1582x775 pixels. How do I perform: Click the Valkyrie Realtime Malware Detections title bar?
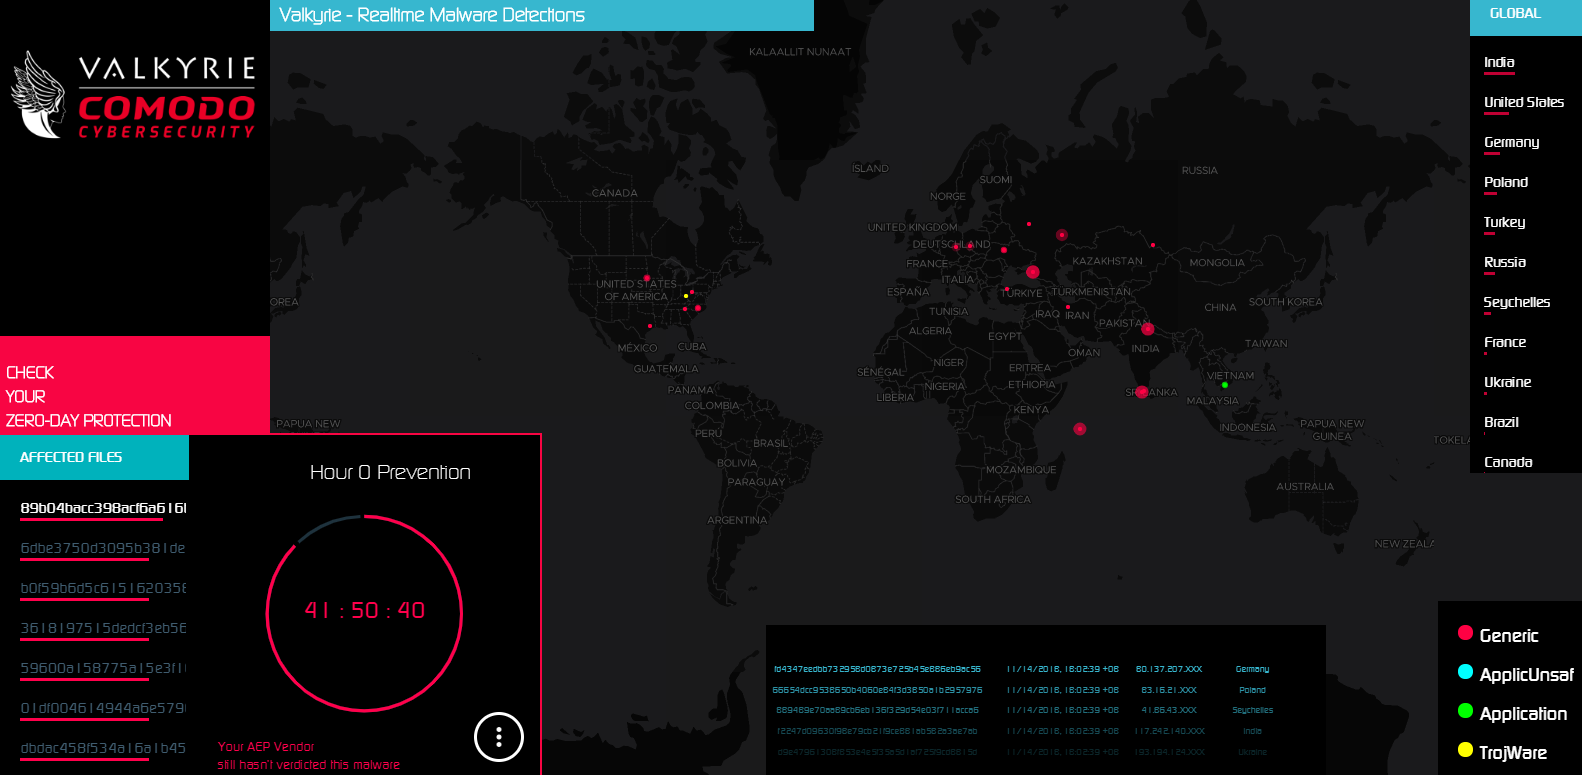tap(541, 15)
